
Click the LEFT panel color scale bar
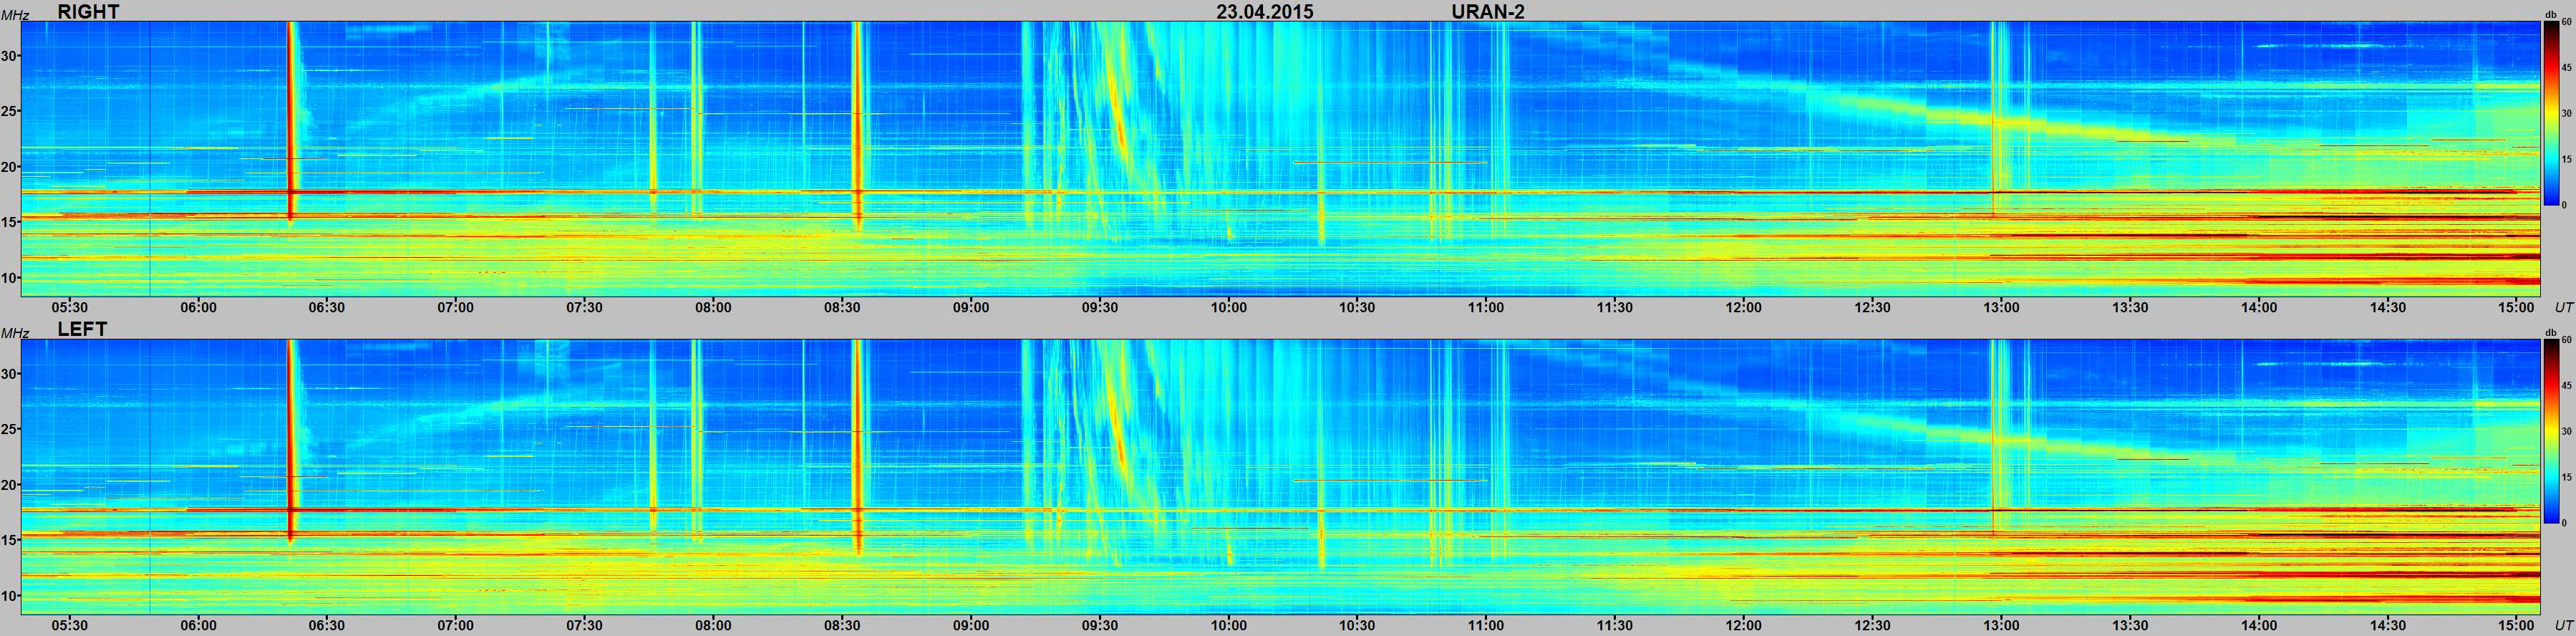(2552, 431)
